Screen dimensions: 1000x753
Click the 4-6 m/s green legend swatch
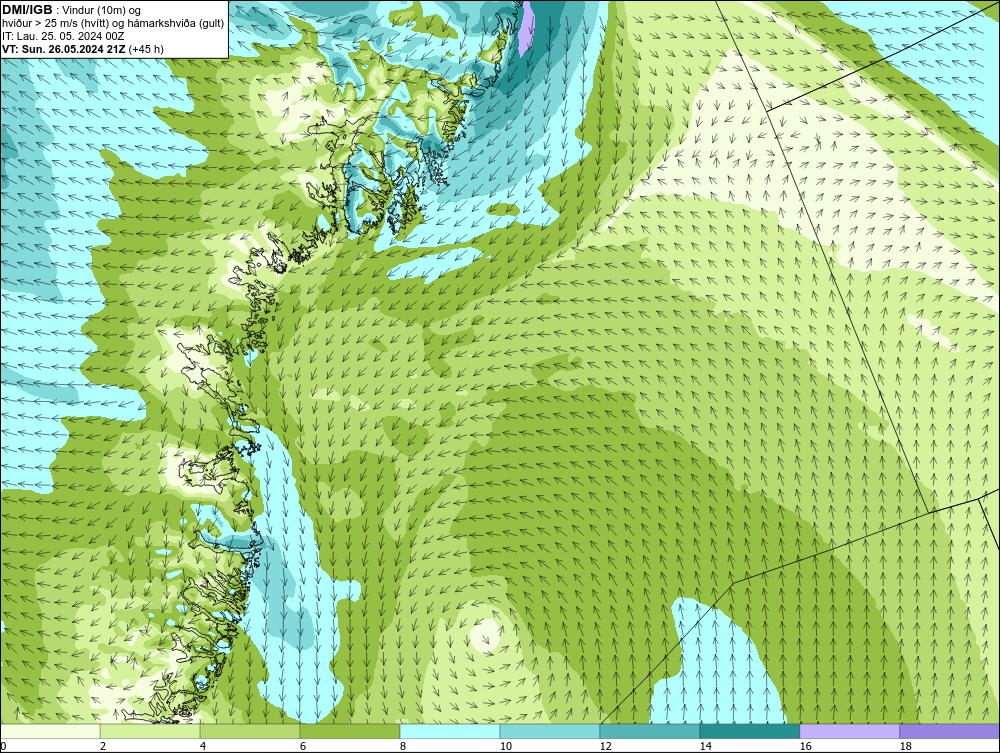(250, 731)
